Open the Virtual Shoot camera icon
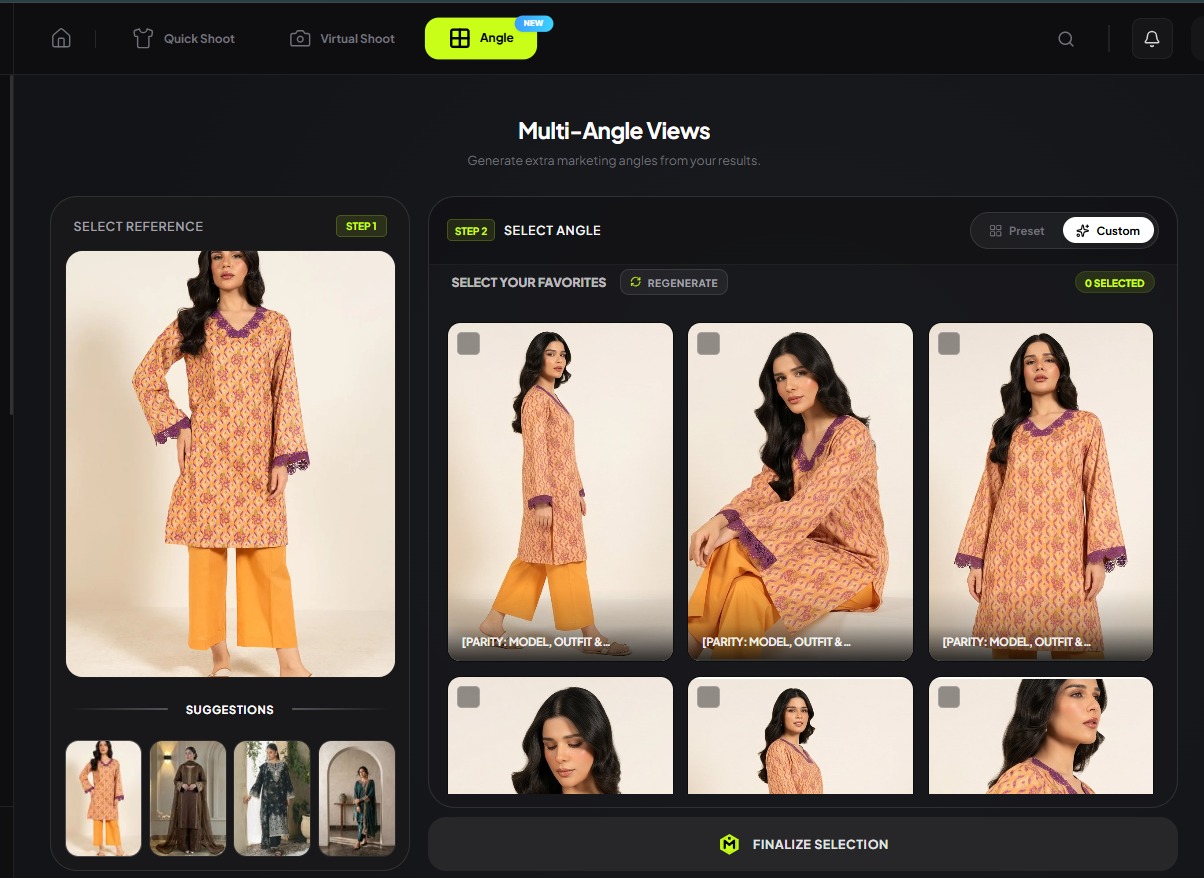Screen dimensions: 1204x878 pos(299,38)
